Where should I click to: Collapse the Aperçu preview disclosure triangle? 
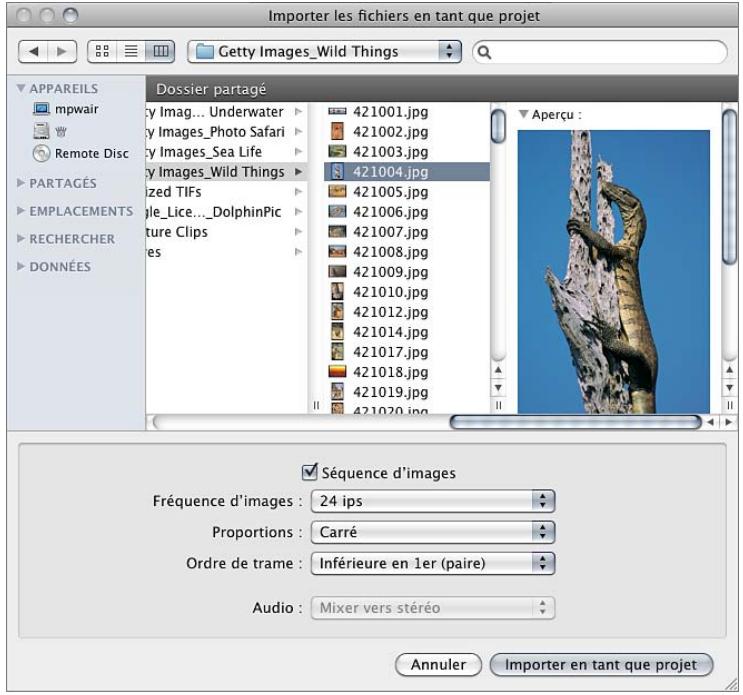click(x=523, y=114)
